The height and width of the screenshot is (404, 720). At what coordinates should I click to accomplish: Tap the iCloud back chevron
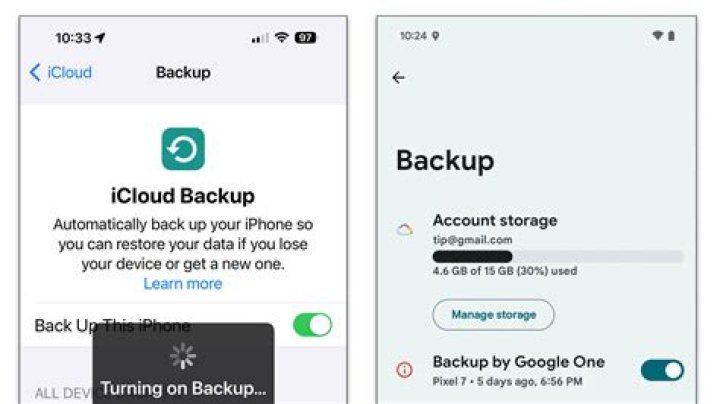tap(35, 73)
